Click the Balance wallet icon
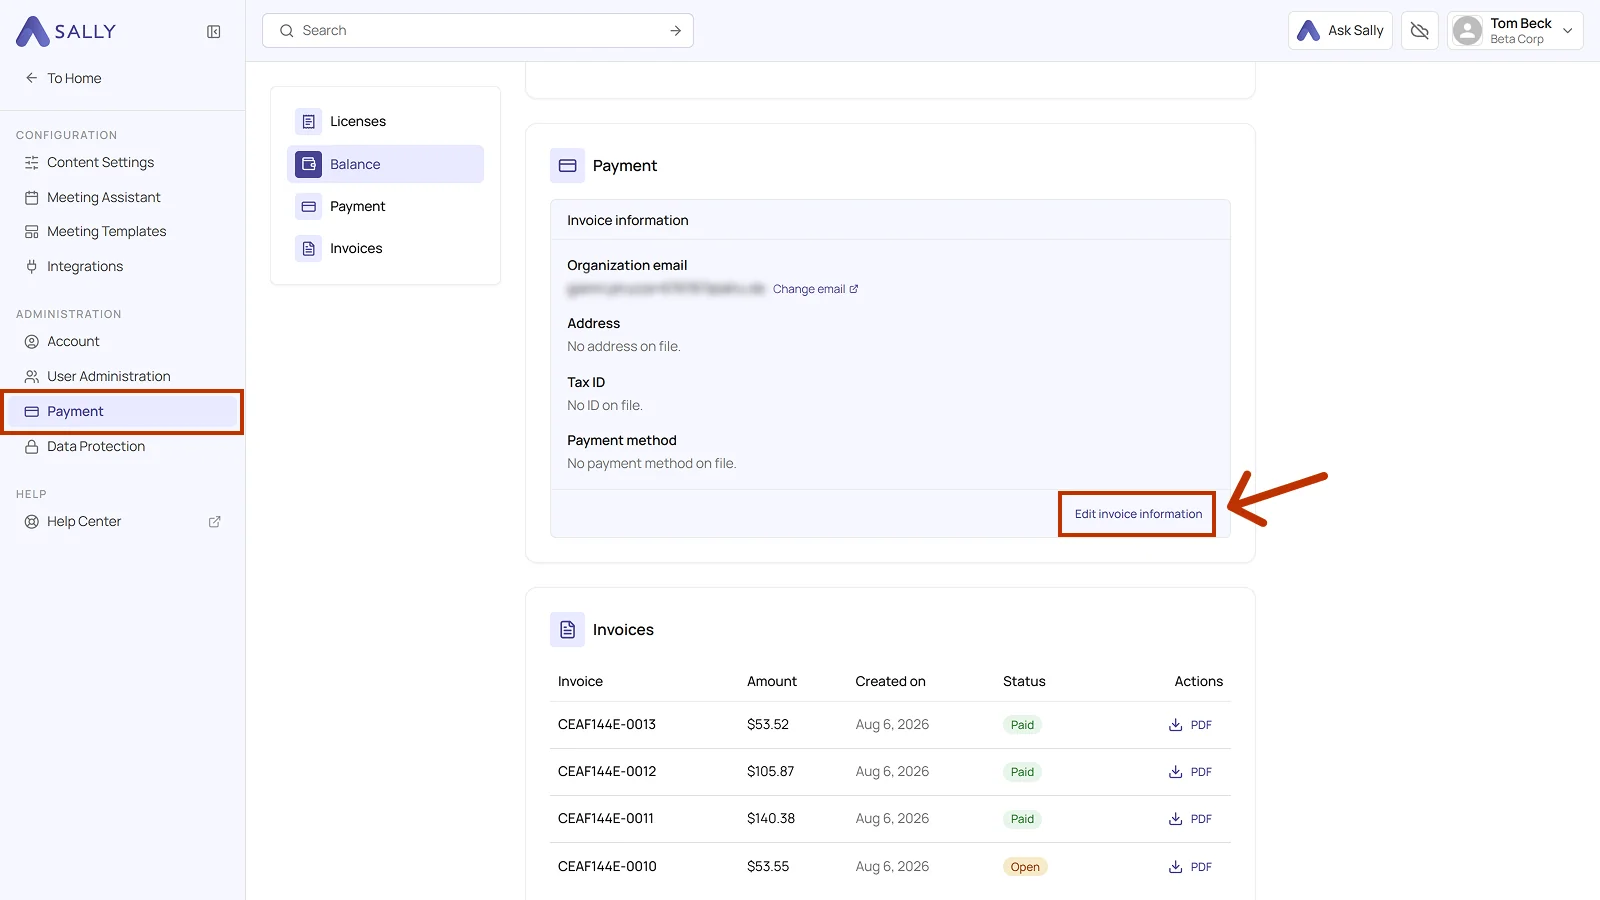 pos(309,164)
